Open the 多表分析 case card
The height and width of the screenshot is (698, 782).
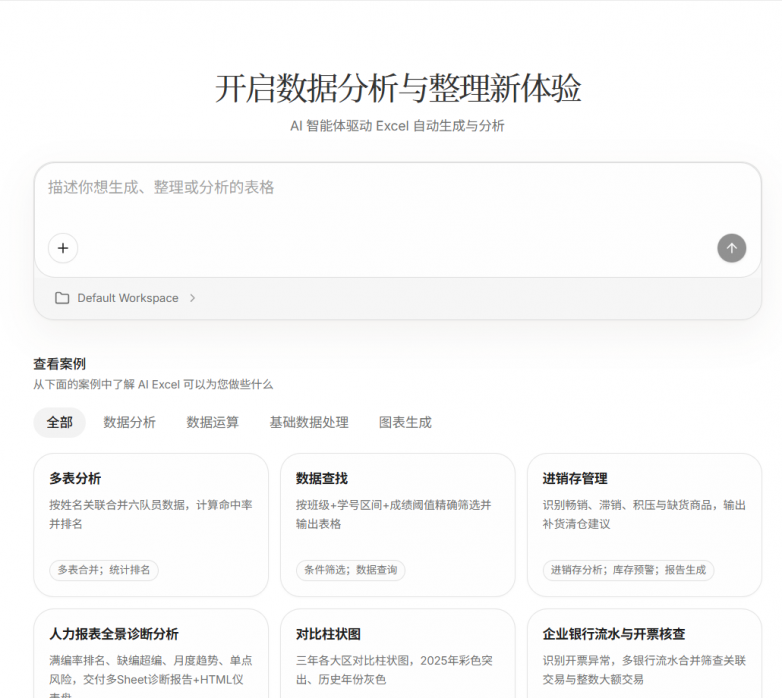tap(151, 525)
